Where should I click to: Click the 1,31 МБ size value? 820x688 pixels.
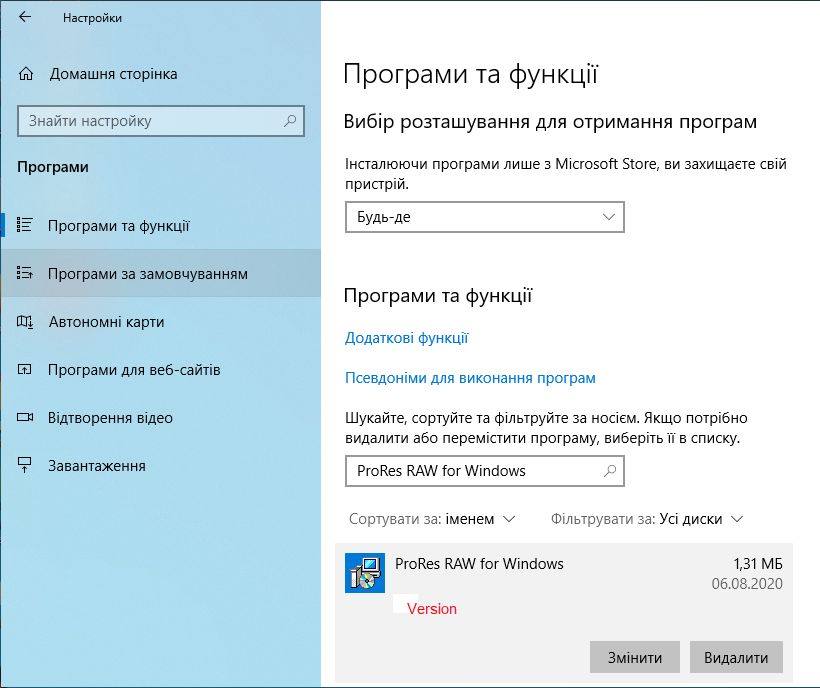[758, 564]
